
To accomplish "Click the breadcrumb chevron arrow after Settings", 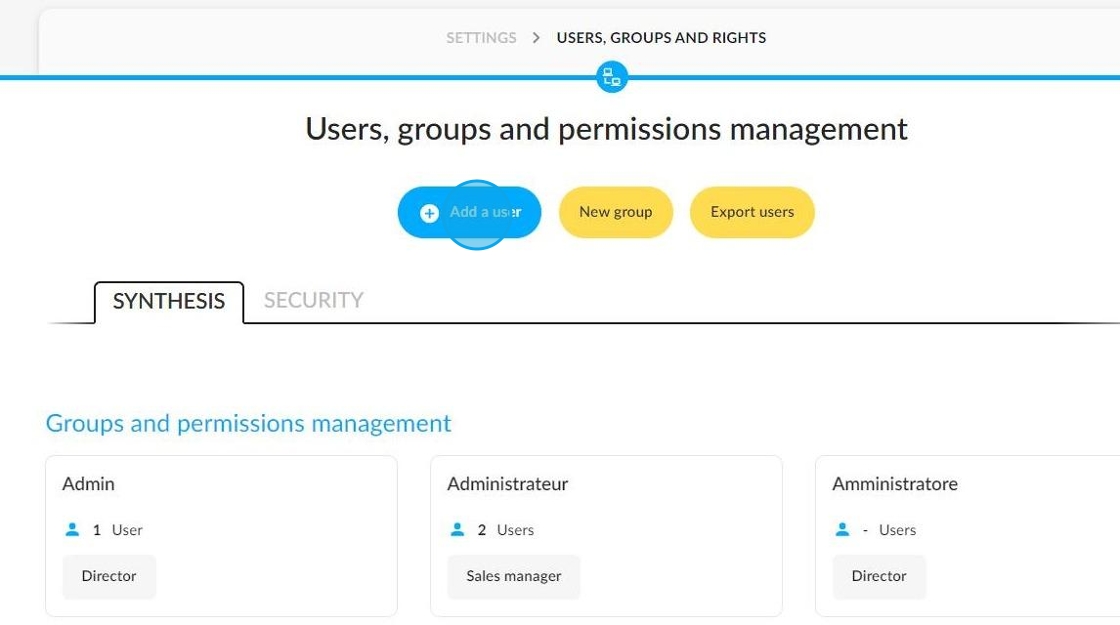I will 536,38.
